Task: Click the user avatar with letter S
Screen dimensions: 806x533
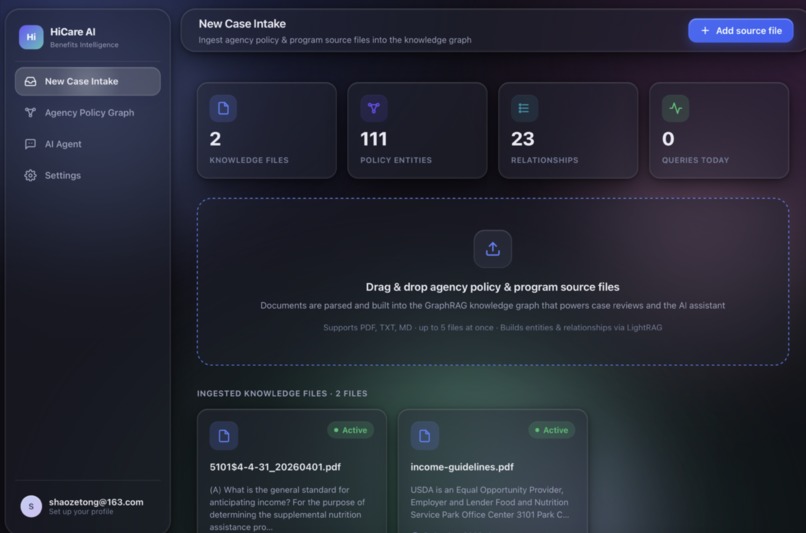Action: click(x=31, y=506)
